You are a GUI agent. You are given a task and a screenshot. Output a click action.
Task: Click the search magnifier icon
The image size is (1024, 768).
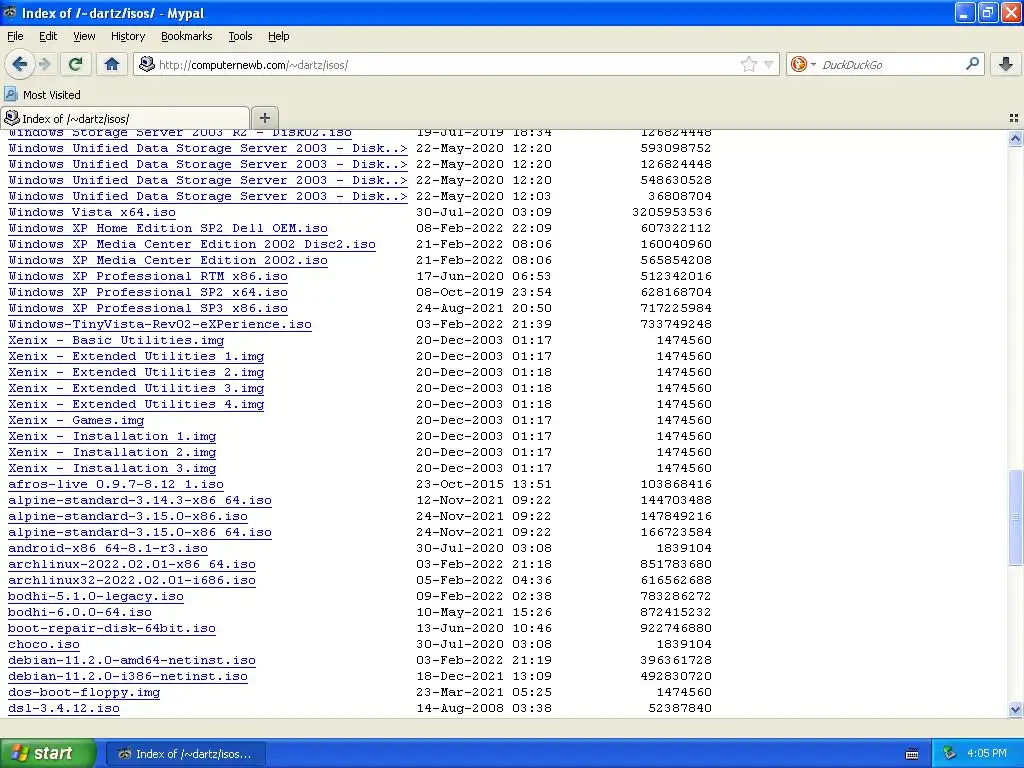tap(972, 64)
